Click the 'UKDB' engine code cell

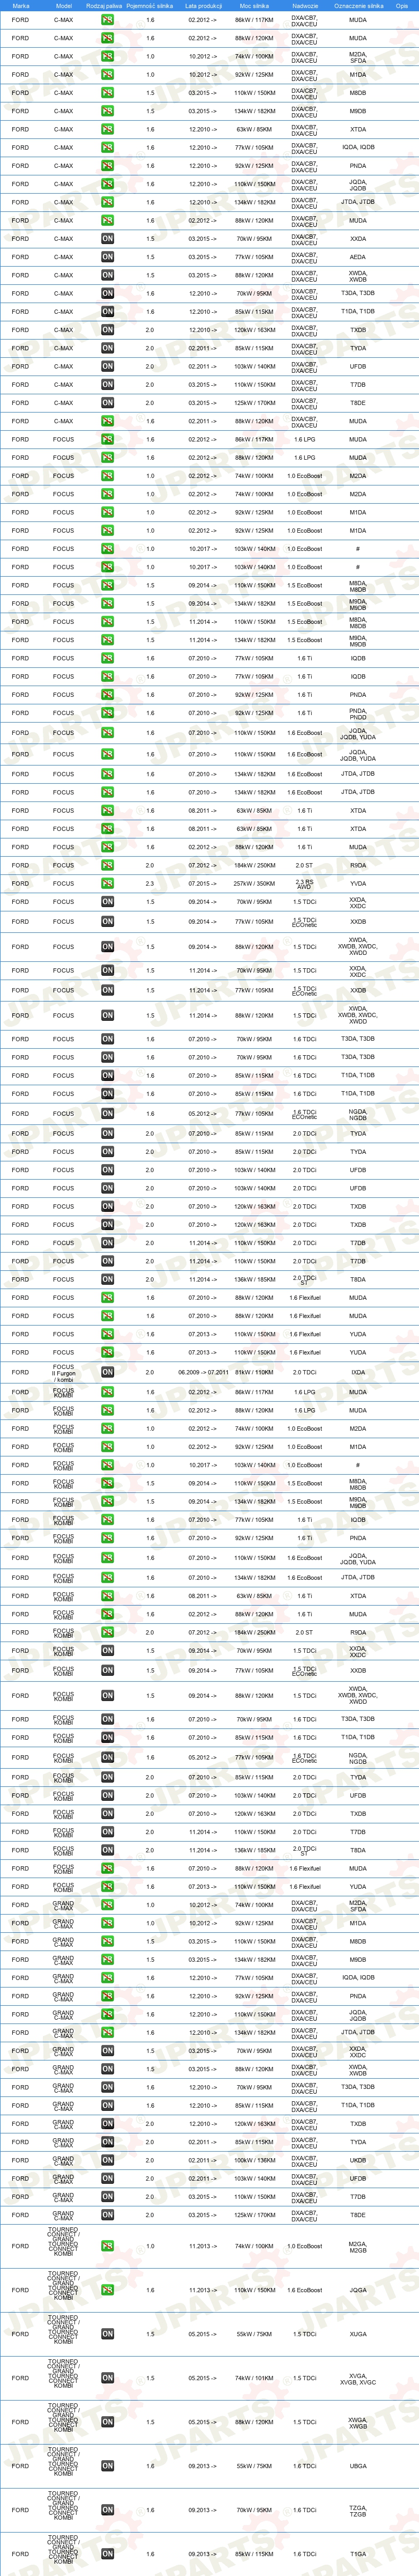358,2160
